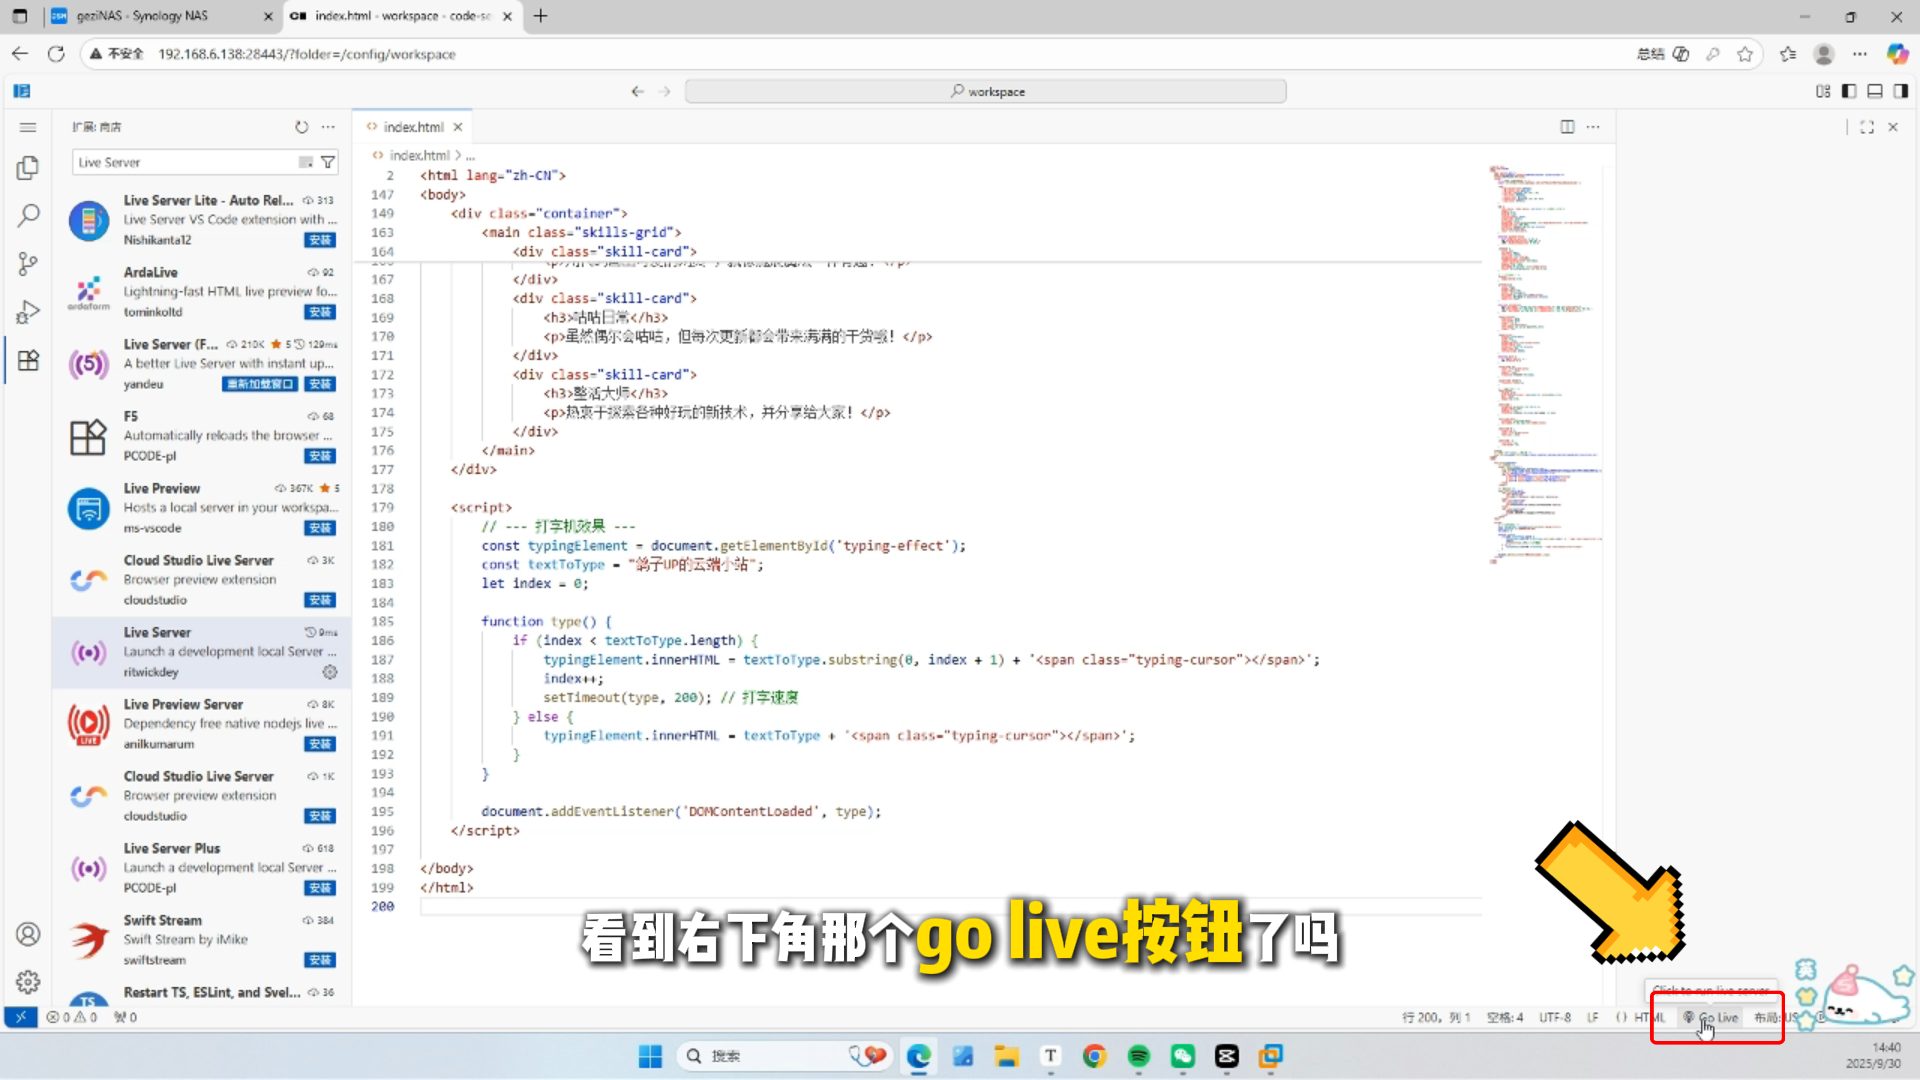Expand breadcrumb after index.html

coord(470,156)
